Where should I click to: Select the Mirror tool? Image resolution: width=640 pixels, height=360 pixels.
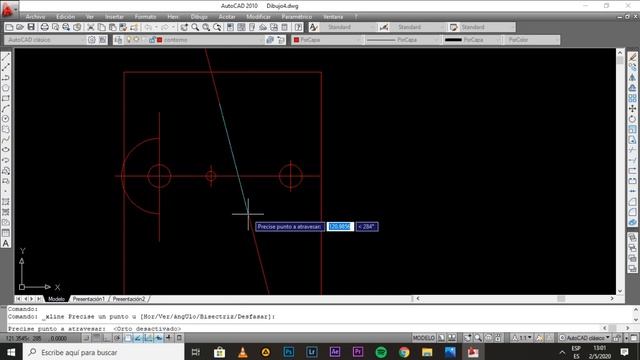632,78
